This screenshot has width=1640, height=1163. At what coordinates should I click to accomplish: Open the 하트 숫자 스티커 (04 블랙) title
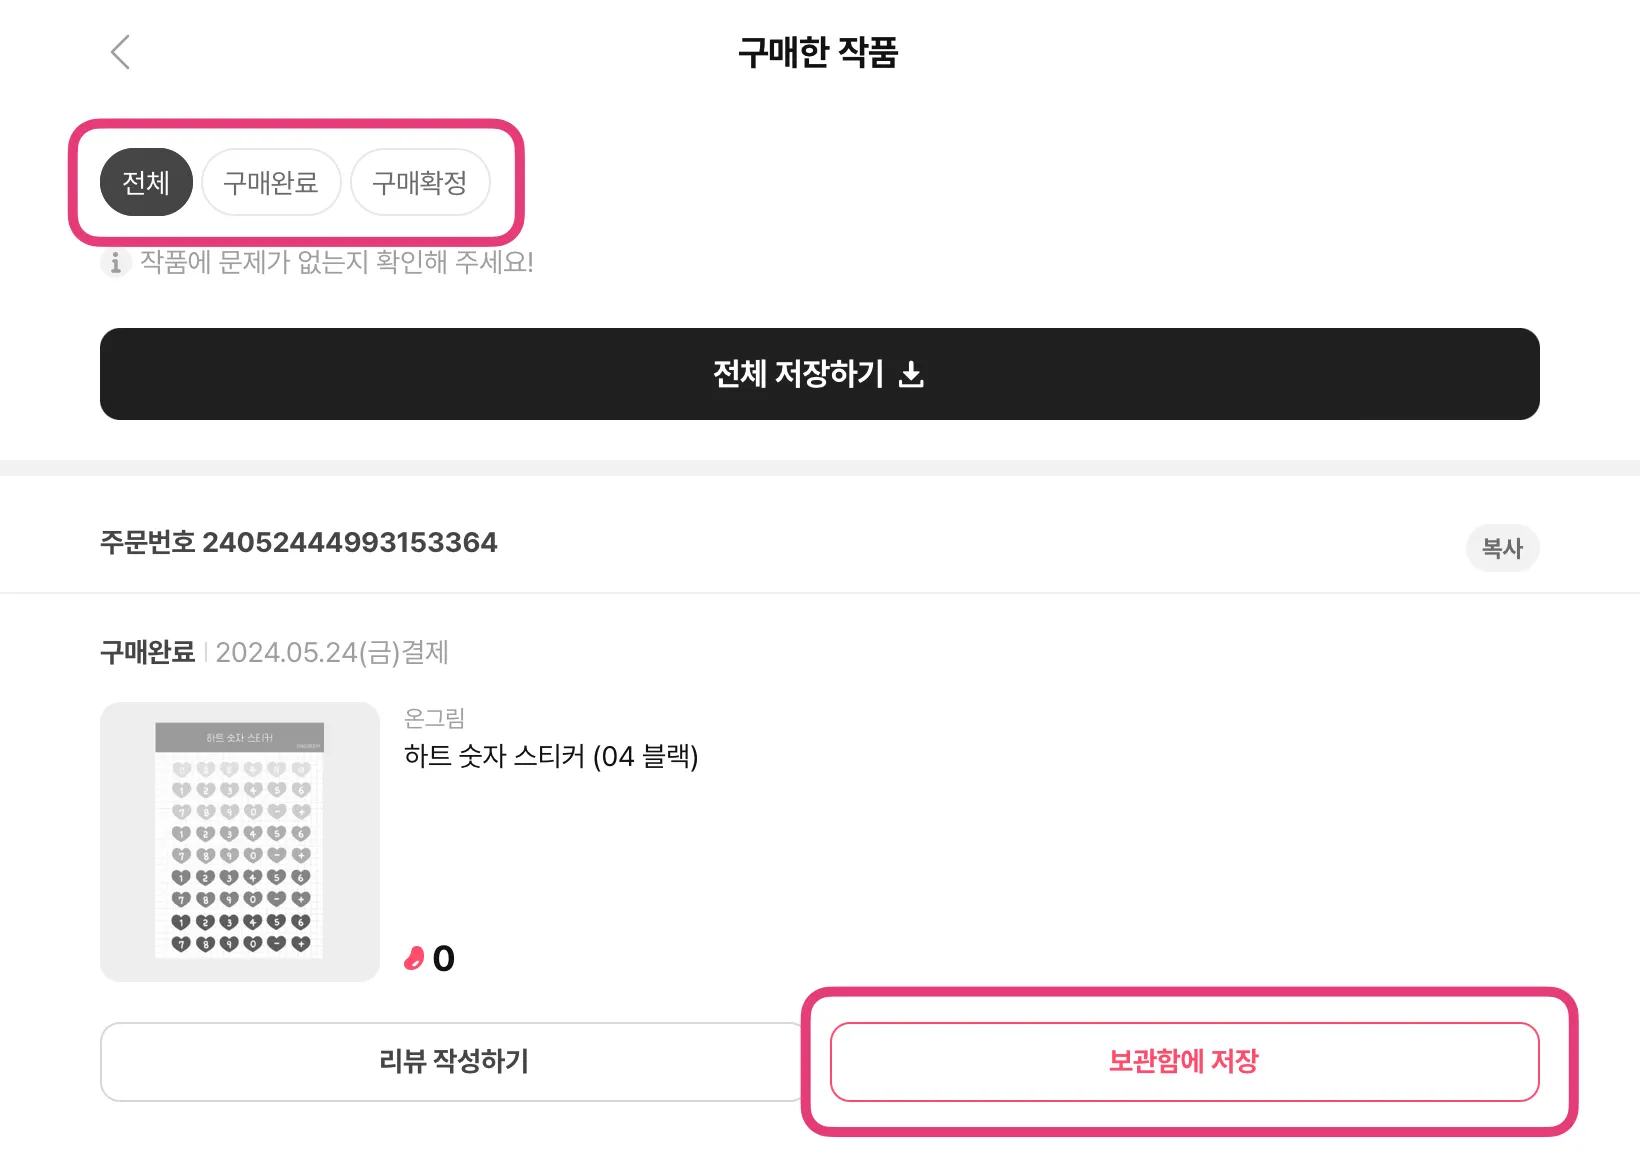[551, 756]
